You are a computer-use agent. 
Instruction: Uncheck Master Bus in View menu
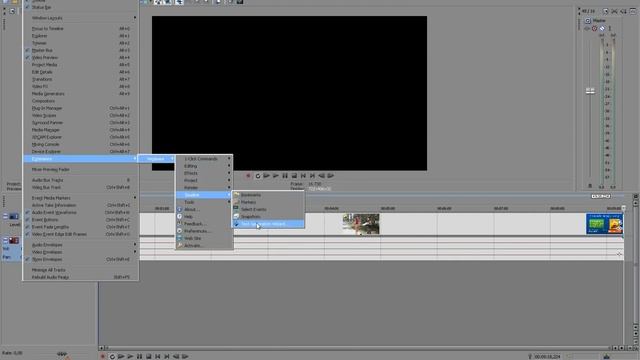pyautogui.click(x=81, y=50)
